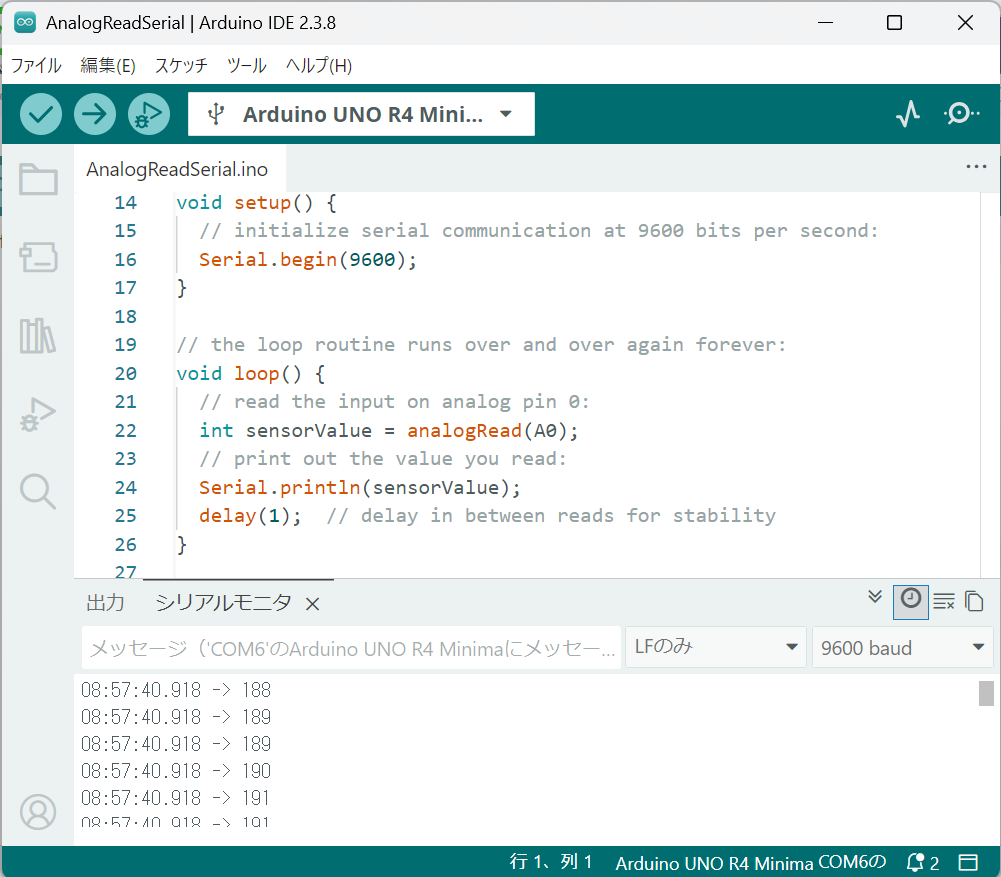Click the Upload arrow button

[95, 114]
